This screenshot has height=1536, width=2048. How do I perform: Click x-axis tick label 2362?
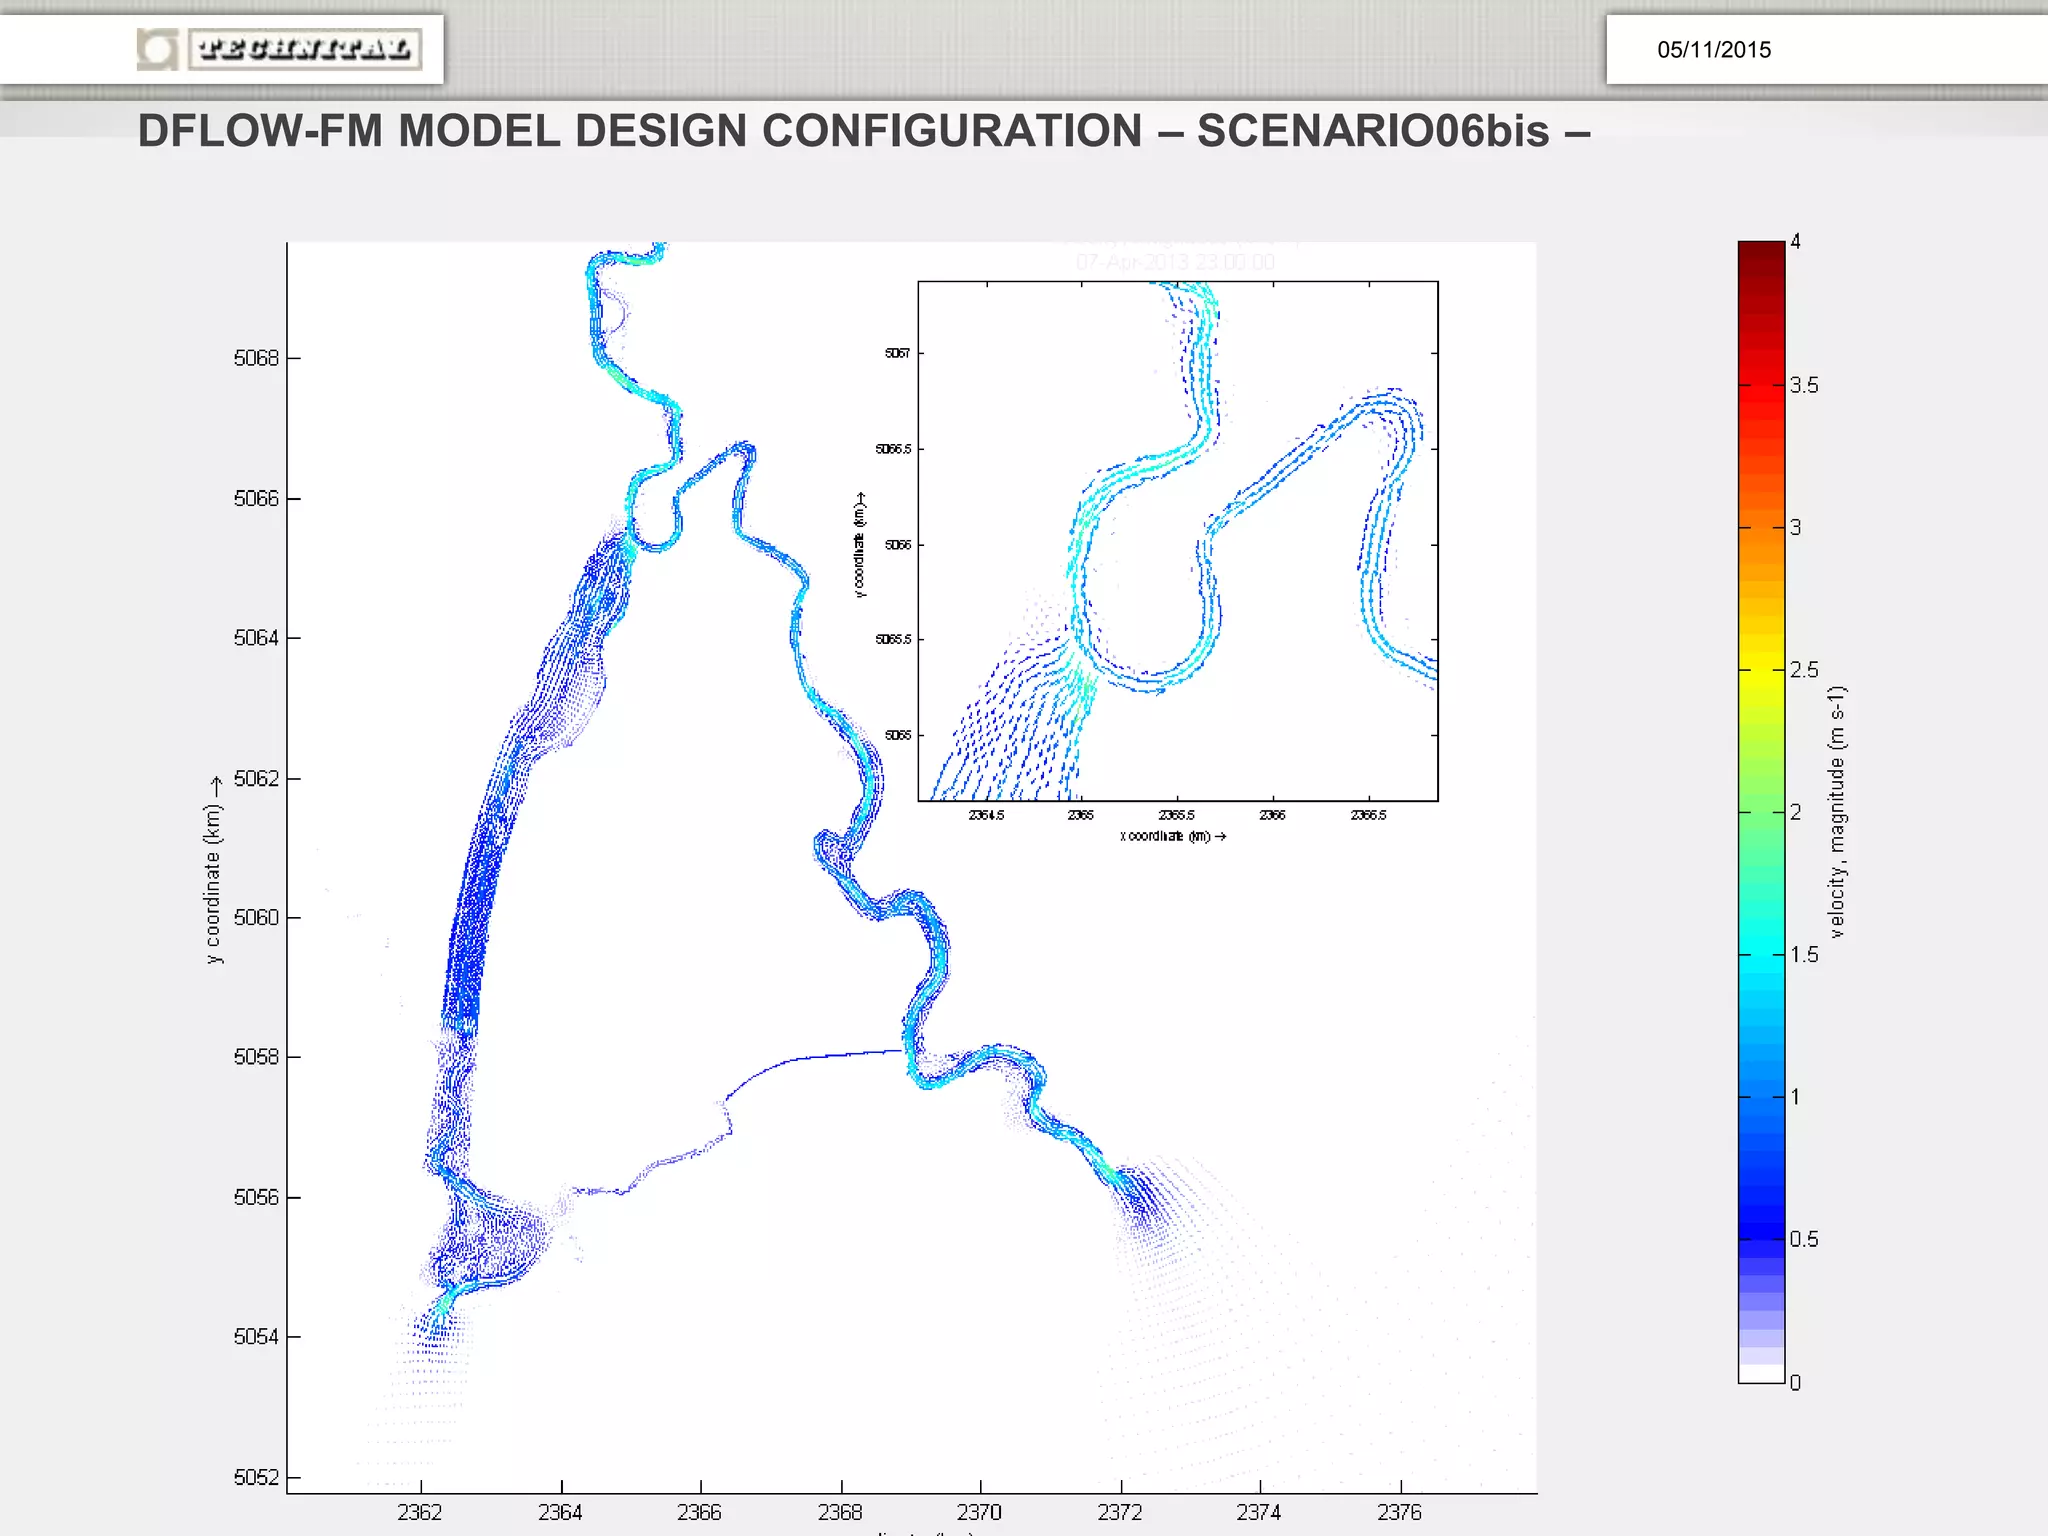pyautogui.click(x=420, y=1512)
